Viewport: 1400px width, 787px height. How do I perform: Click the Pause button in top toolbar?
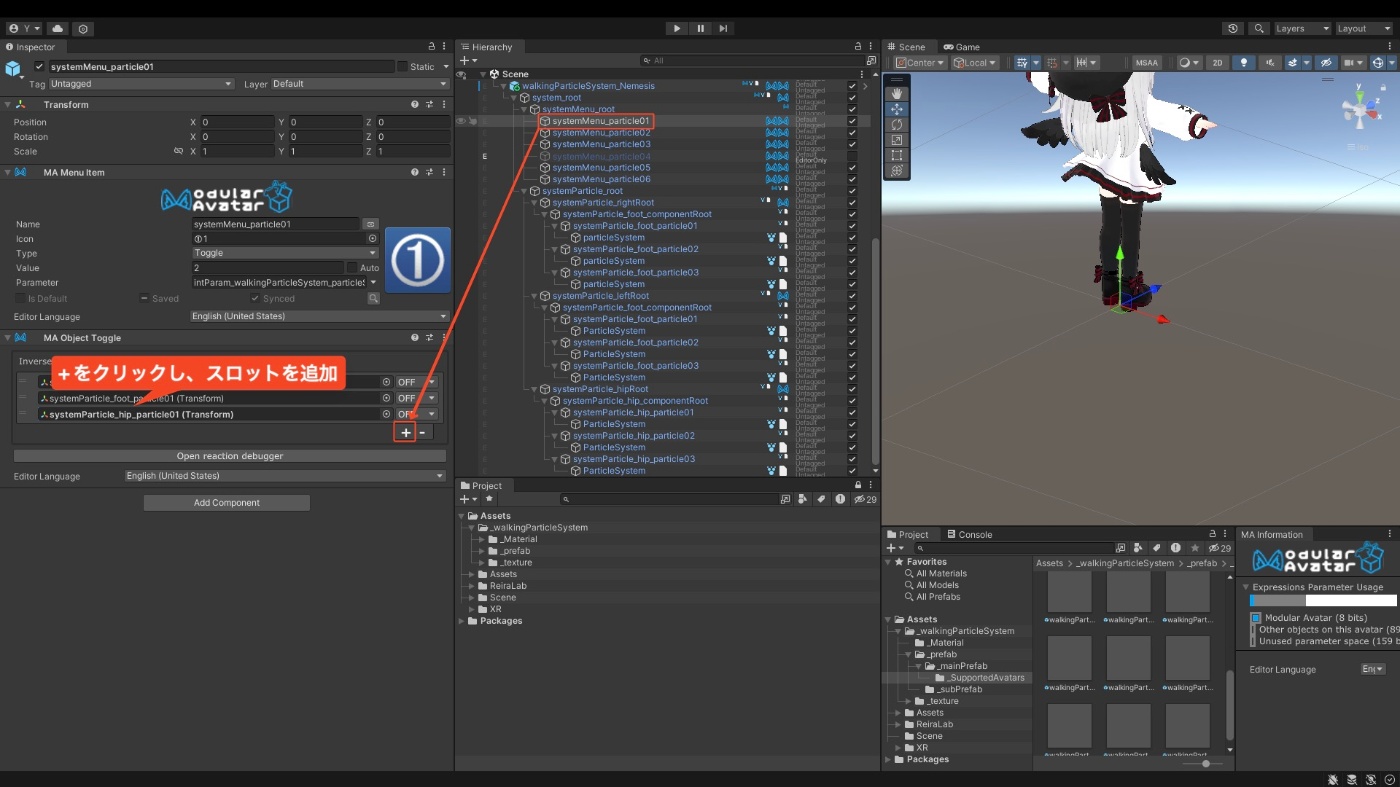700,28
